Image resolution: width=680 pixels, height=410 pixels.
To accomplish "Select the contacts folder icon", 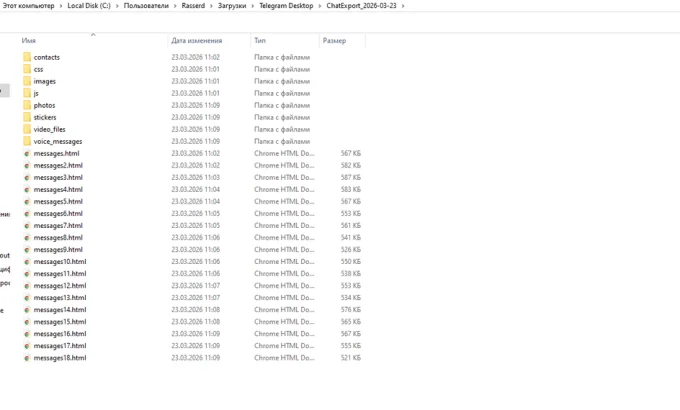I will (x=27, y=57).
